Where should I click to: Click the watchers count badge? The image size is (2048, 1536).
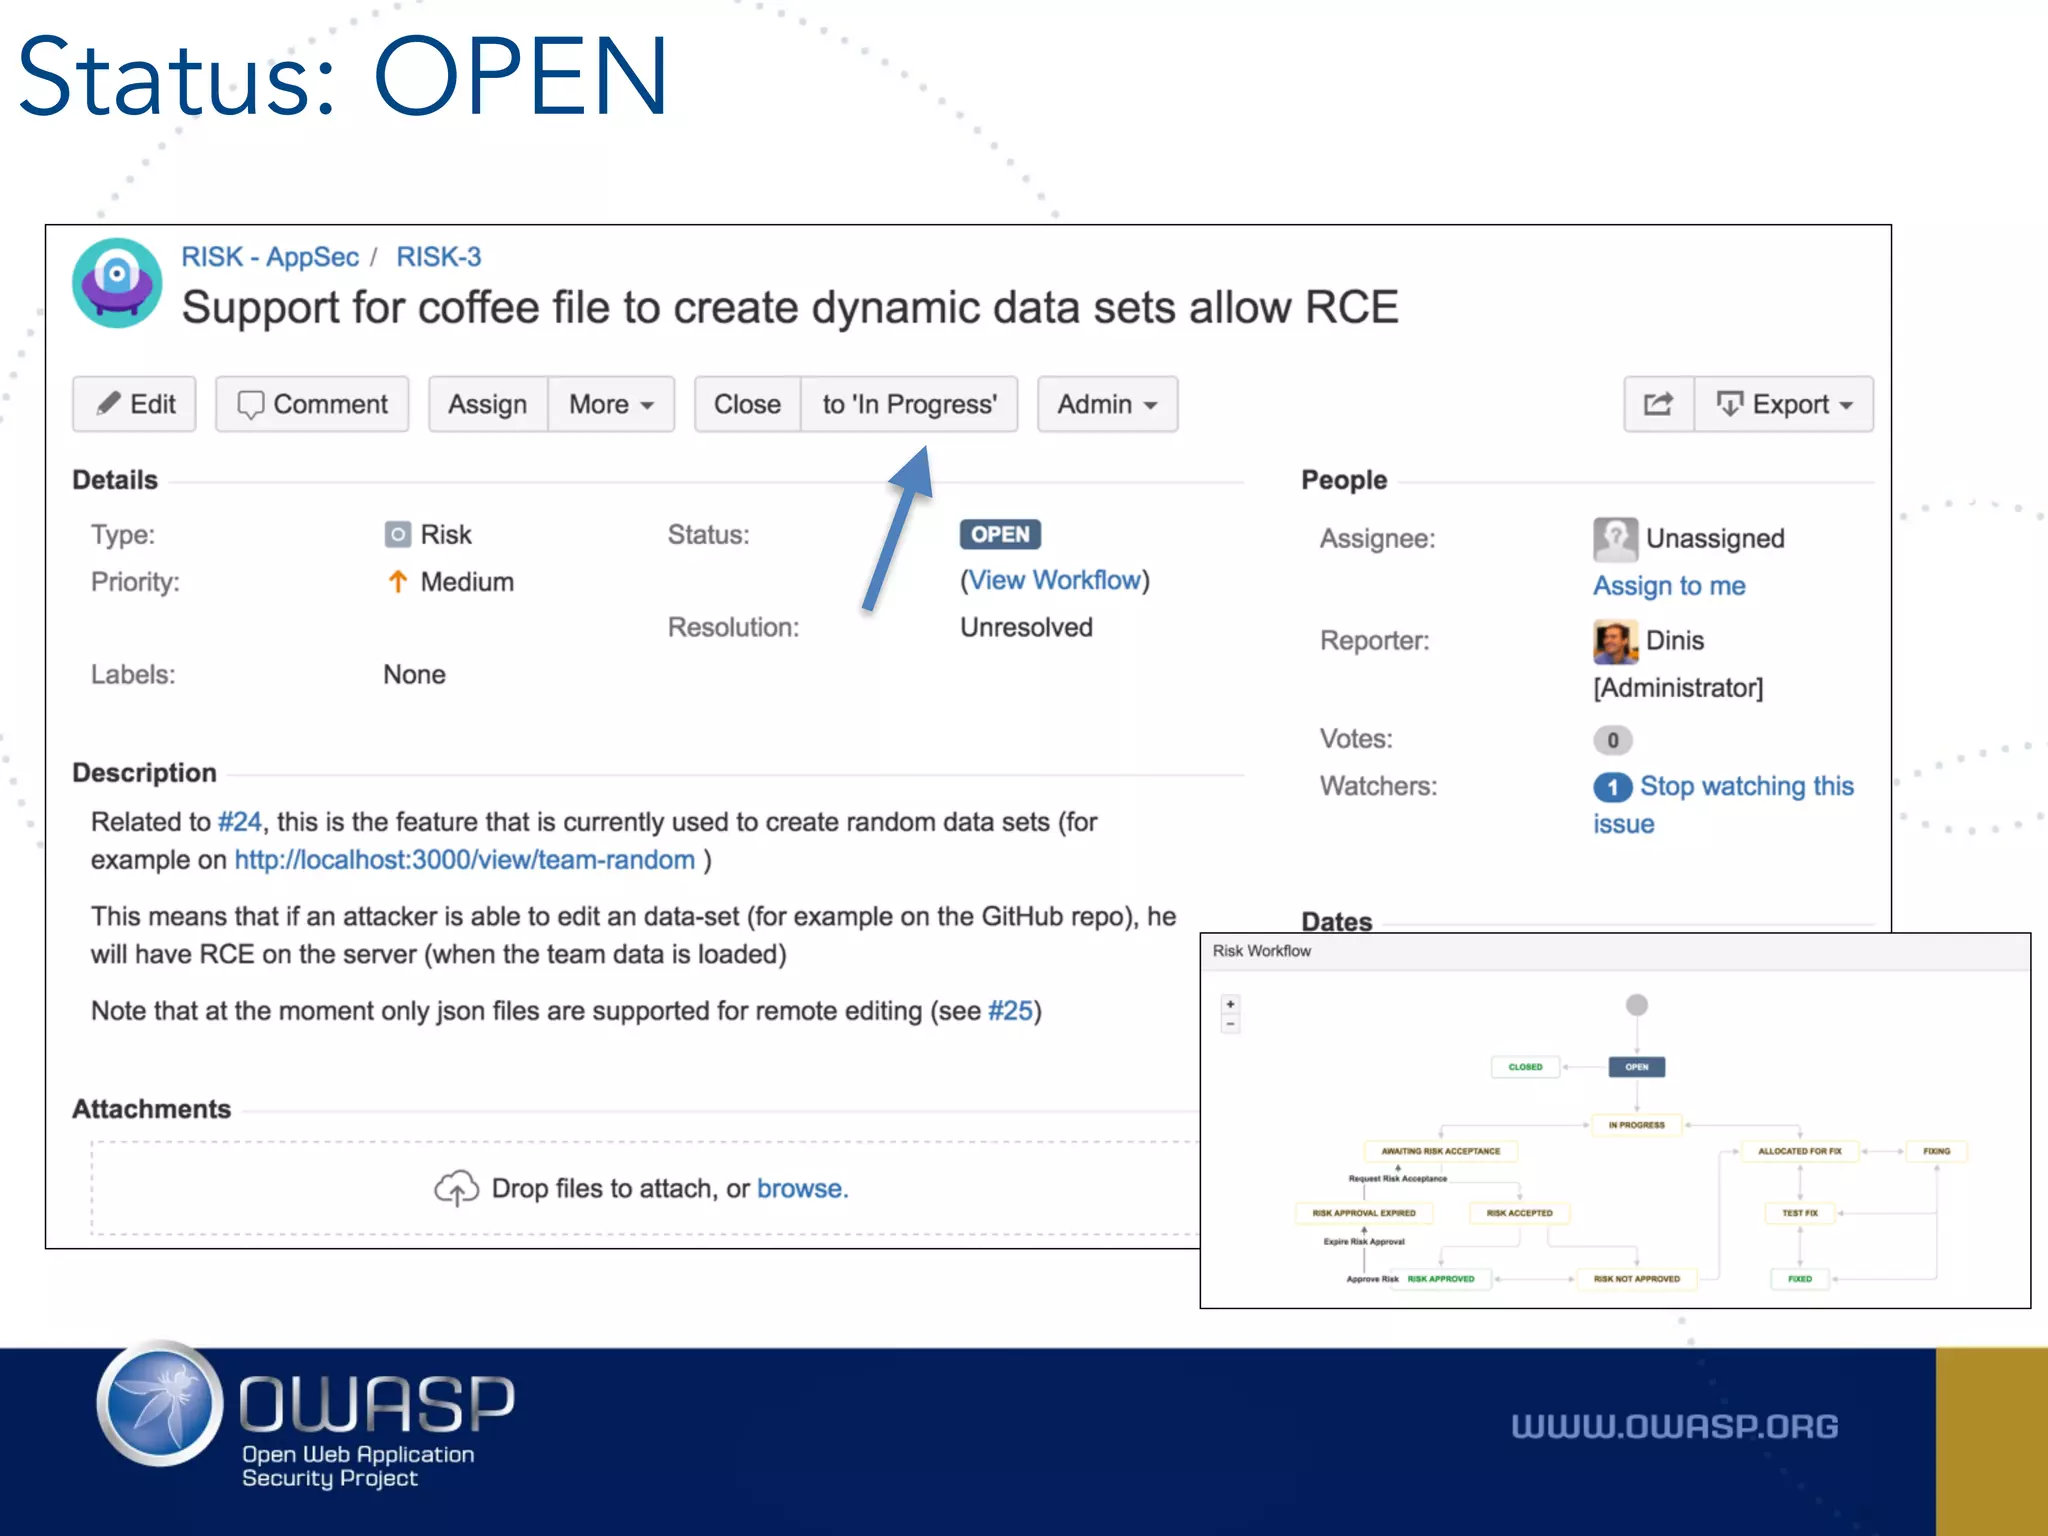point(1612,787)
